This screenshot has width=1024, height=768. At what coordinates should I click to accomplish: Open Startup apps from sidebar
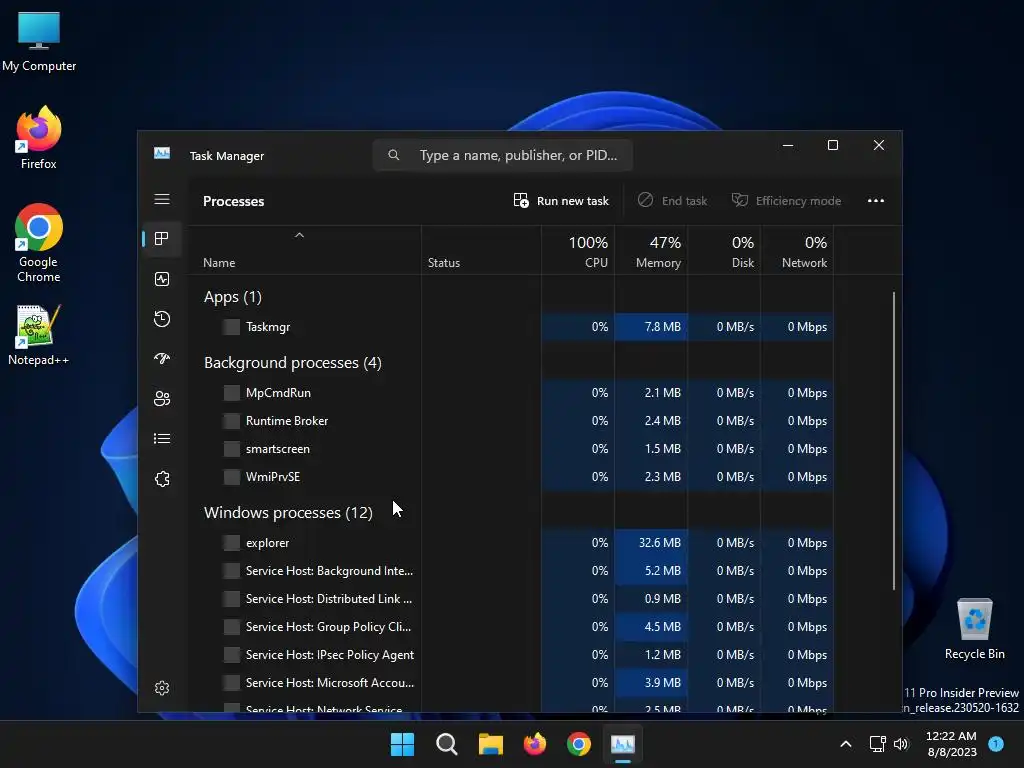point(162,359)
